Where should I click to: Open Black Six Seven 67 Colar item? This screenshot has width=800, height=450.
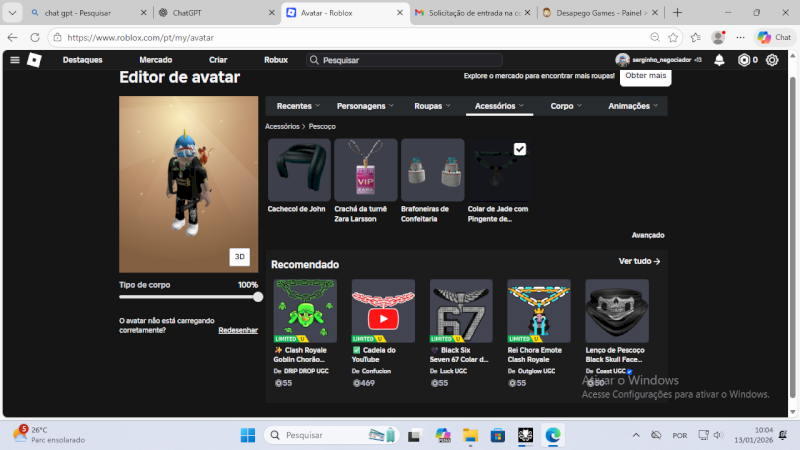(461, 311)
